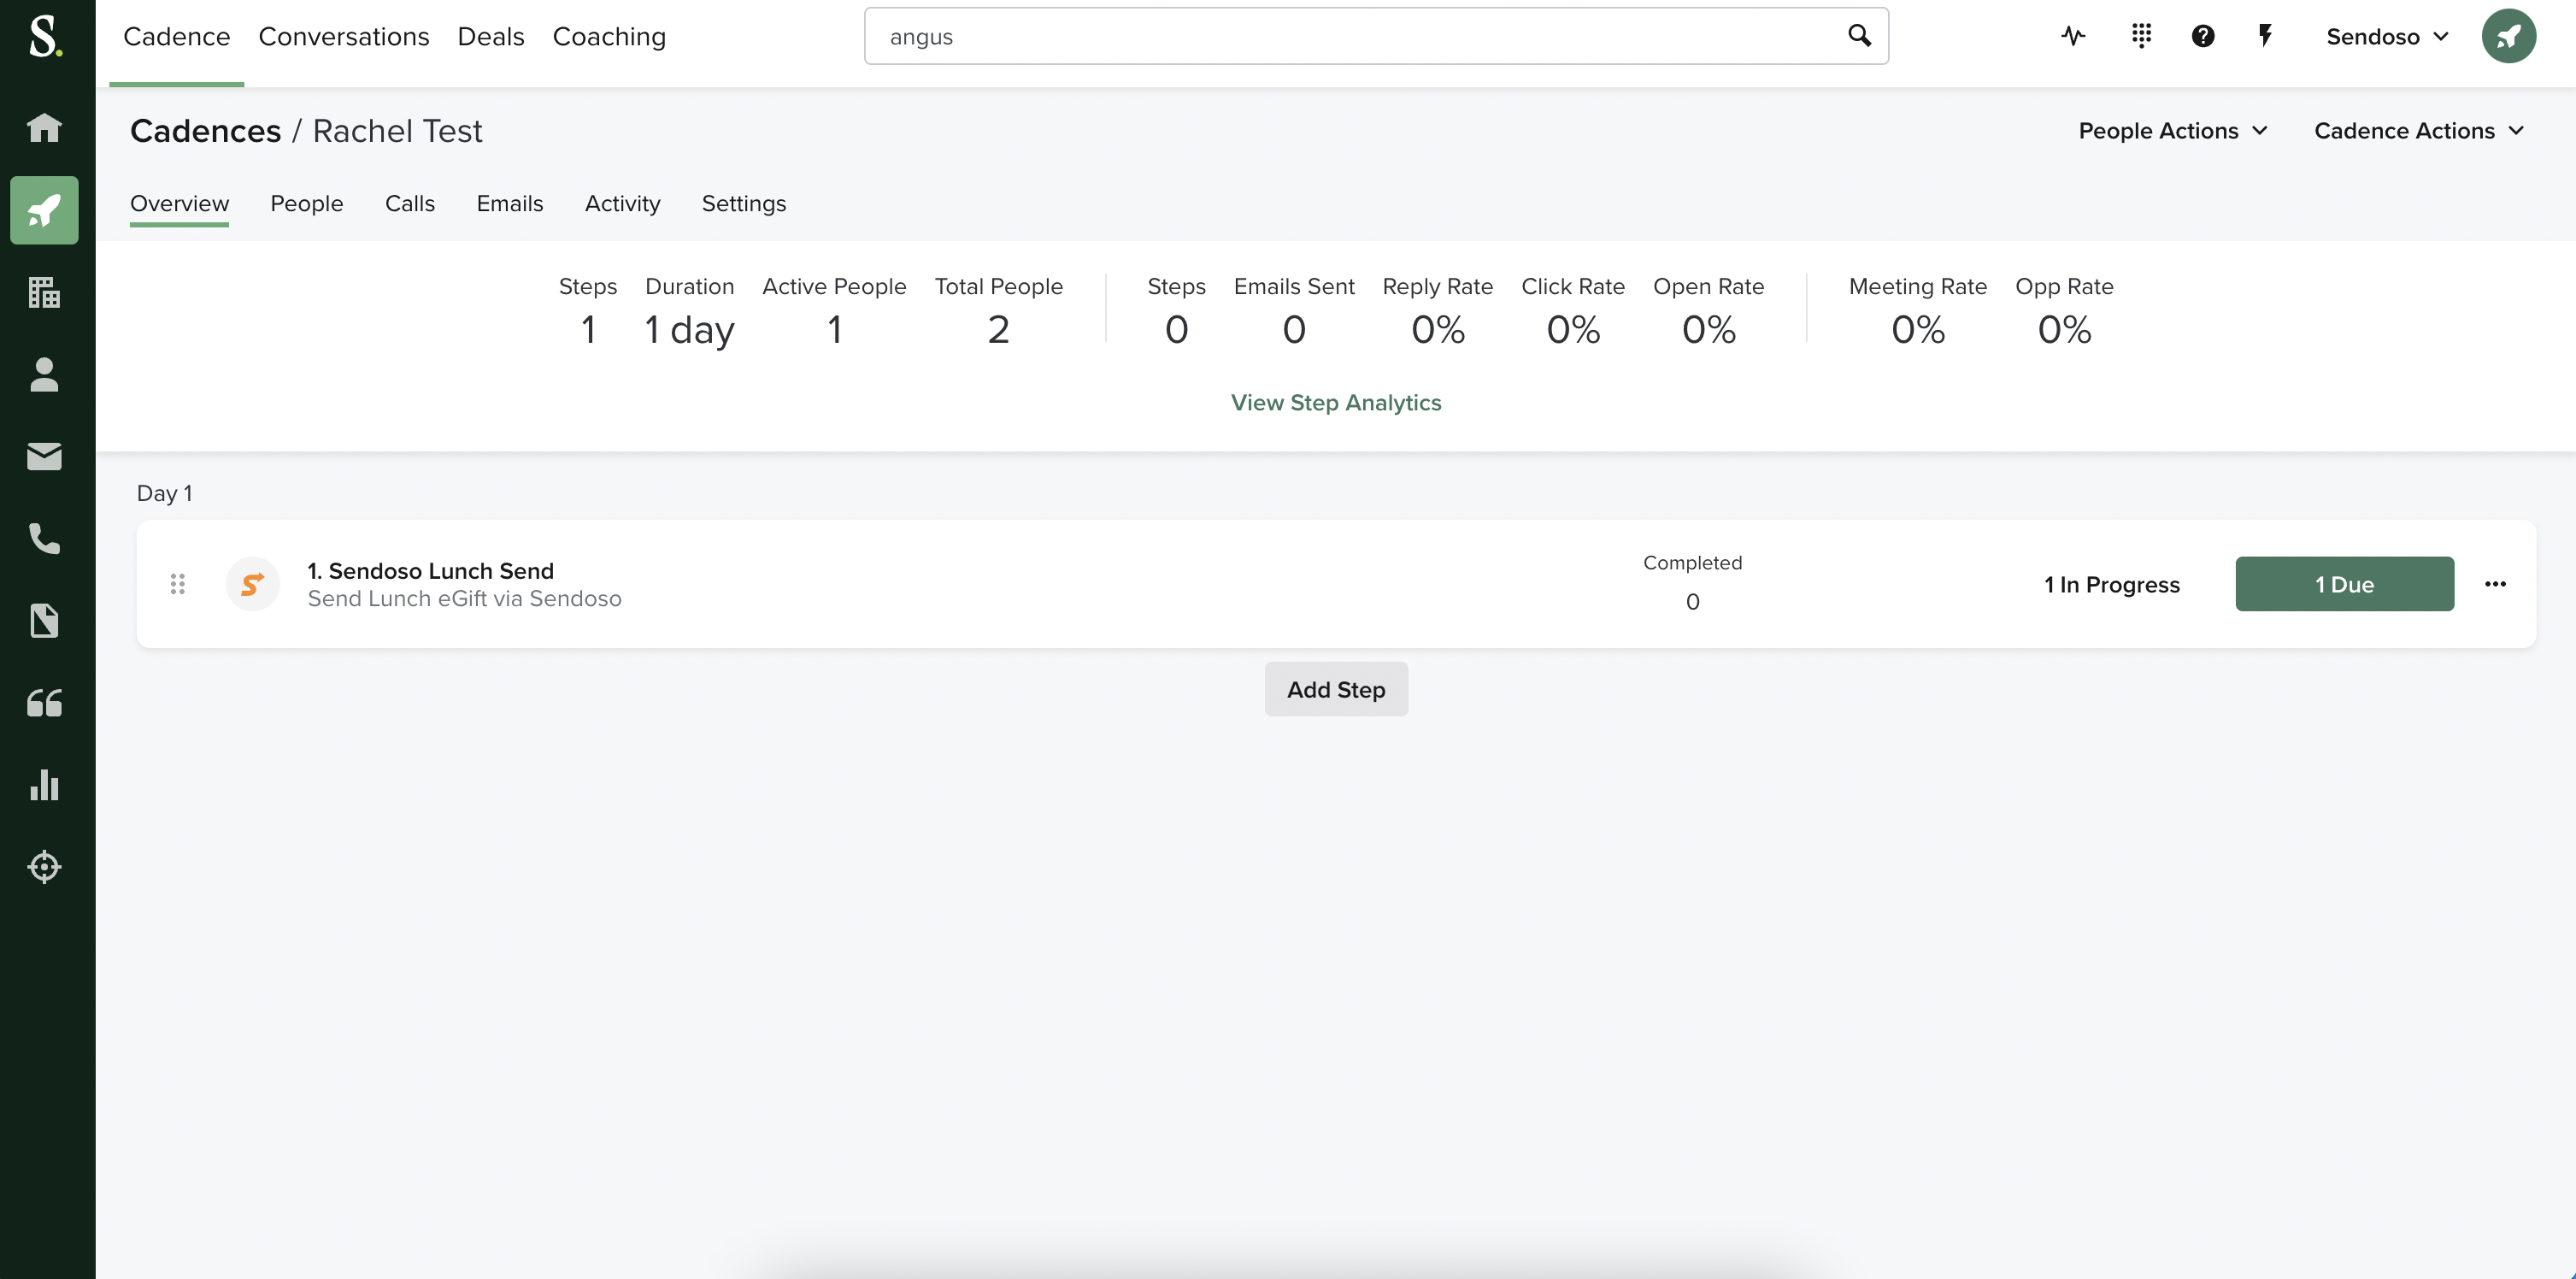Open the 1. Sendoso Lunch Send step title

431,571
